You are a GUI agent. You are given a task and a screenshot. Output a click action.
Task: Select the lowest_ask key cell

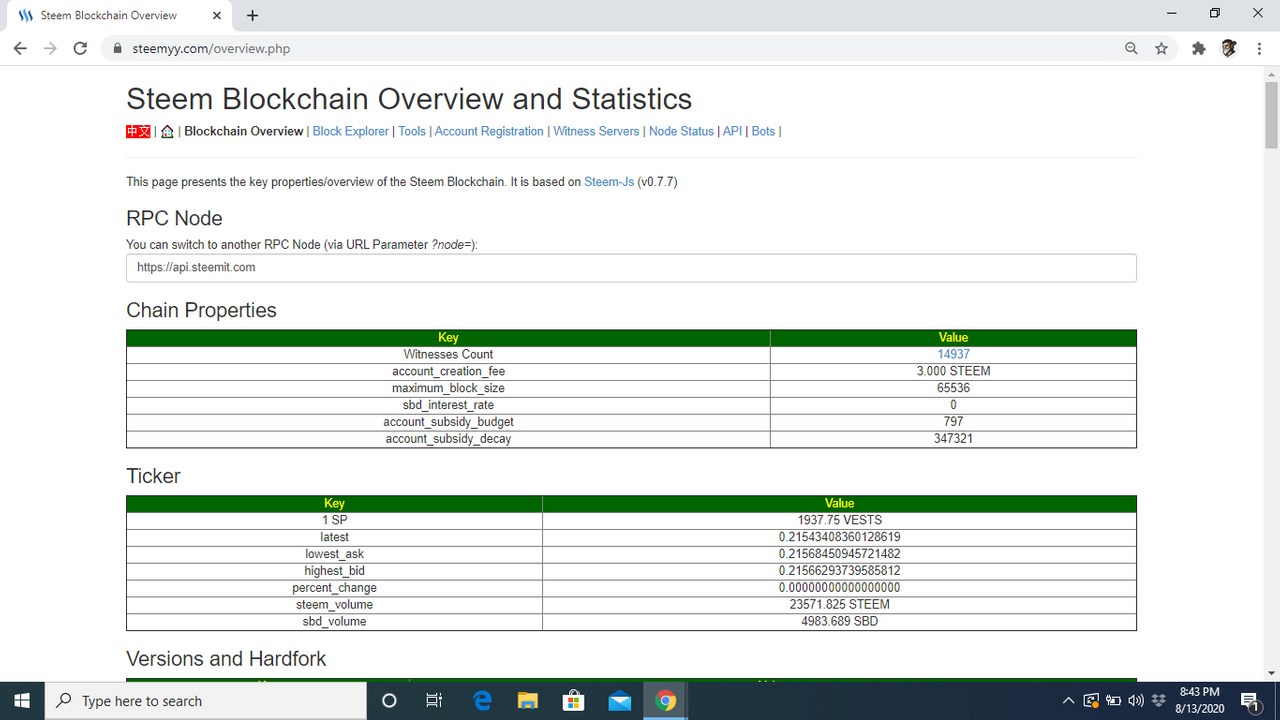pyautogui.click(x=334, y=554)
